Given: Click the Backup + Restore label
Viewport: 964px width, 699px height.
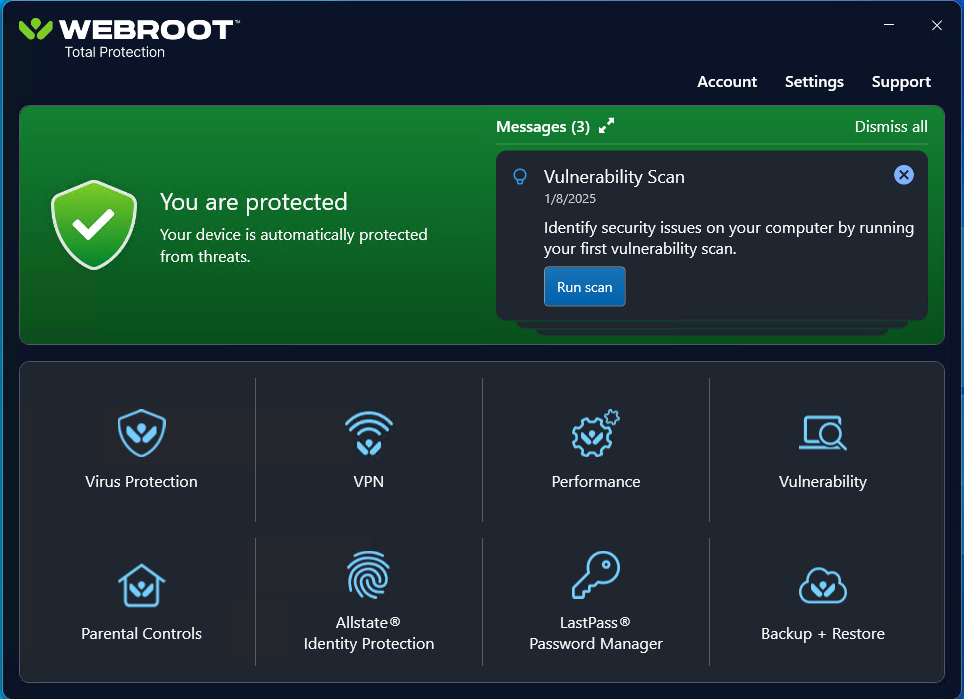Looking at the screenshot, I should tap(823, 634).
